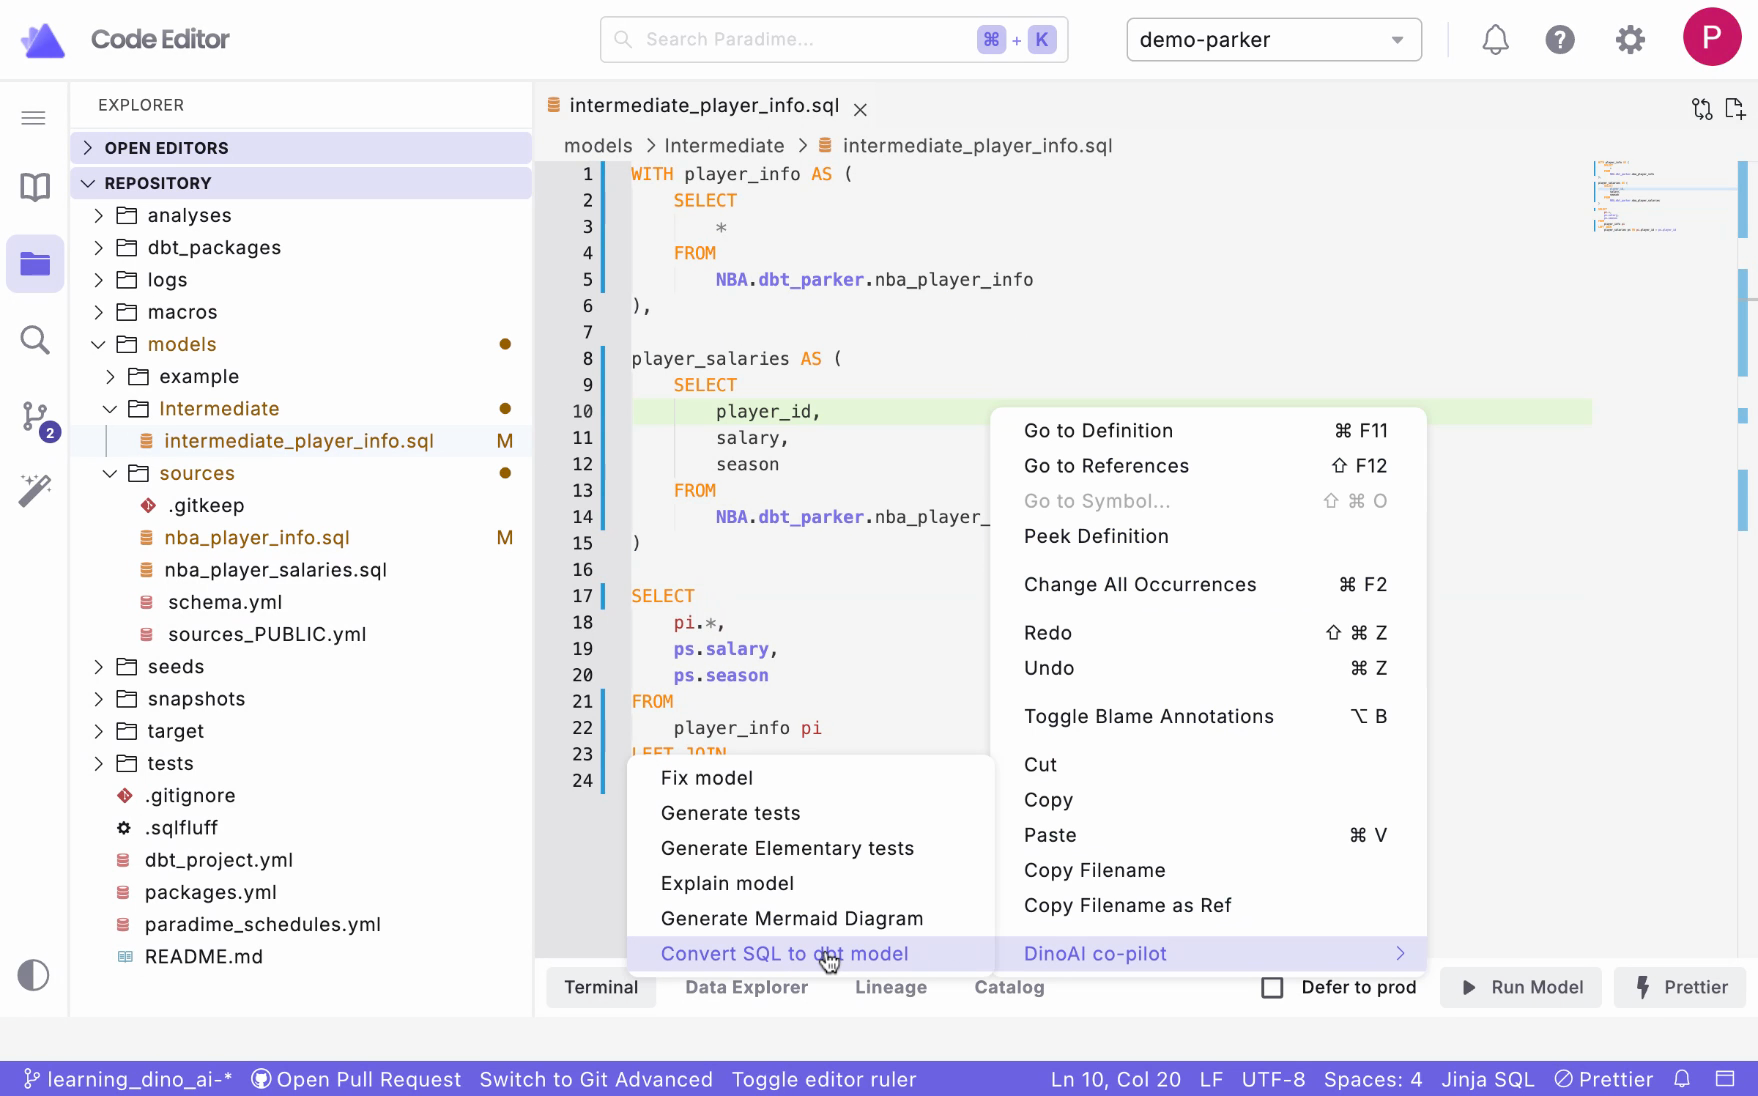
Task: Toggle the dark/light theme icon
Action: pyautogui.click(x=33, y=975)
